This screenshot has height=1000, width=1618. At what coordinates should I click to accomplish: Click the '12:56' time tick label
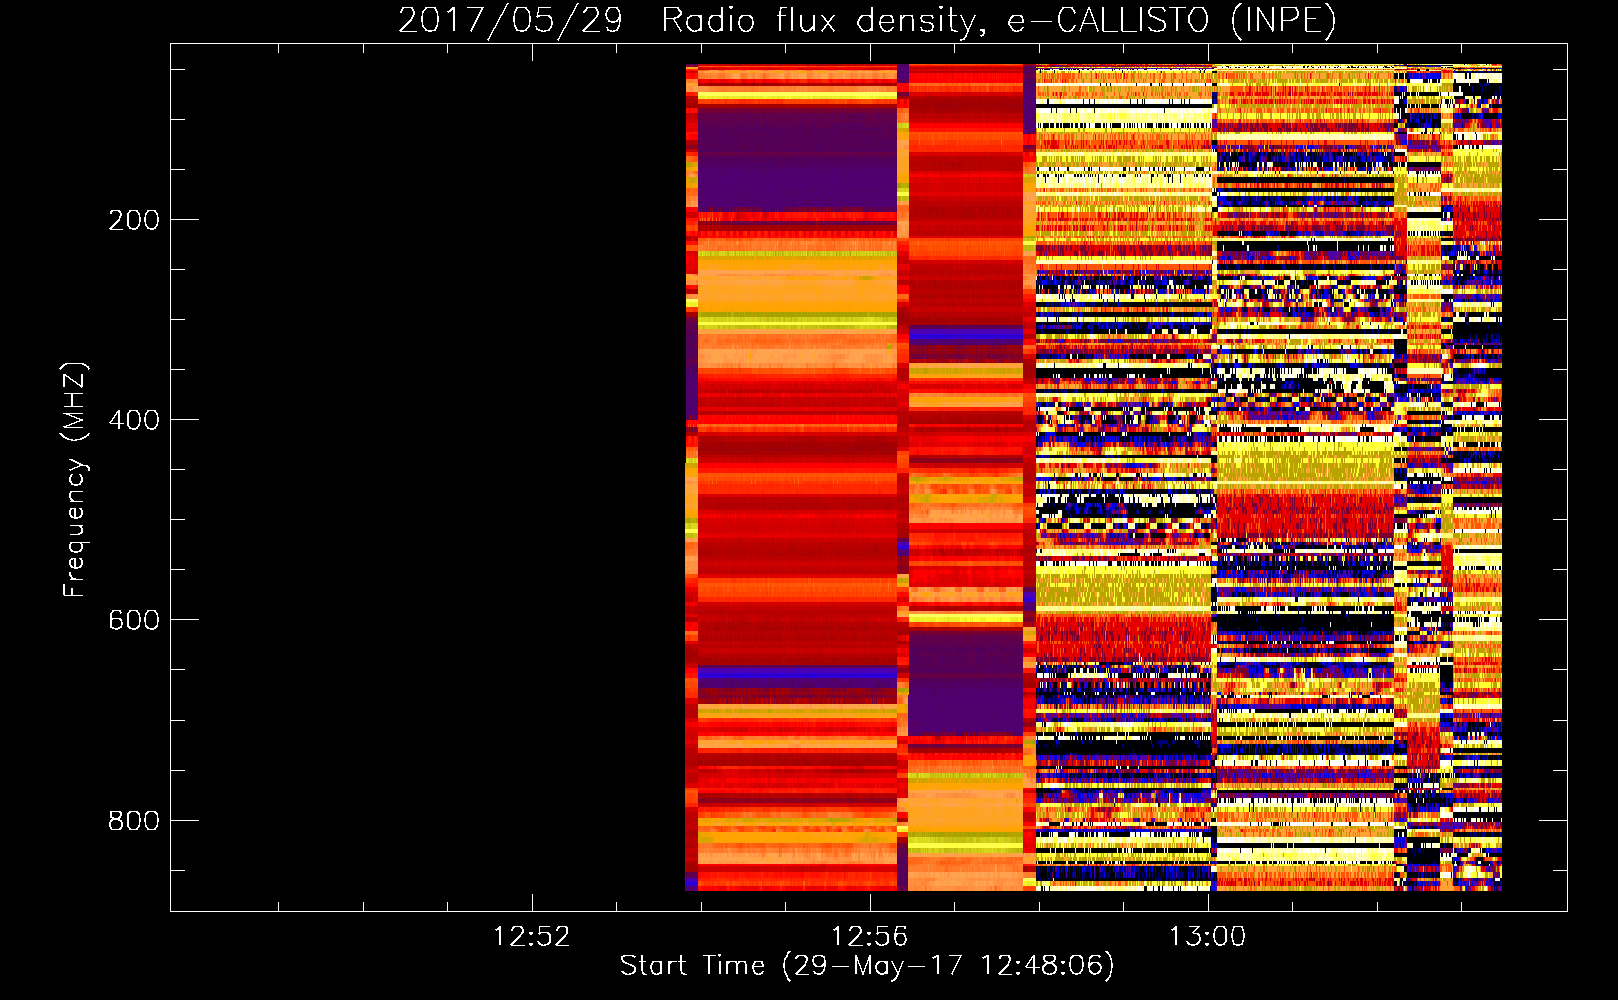pos(869,937)
